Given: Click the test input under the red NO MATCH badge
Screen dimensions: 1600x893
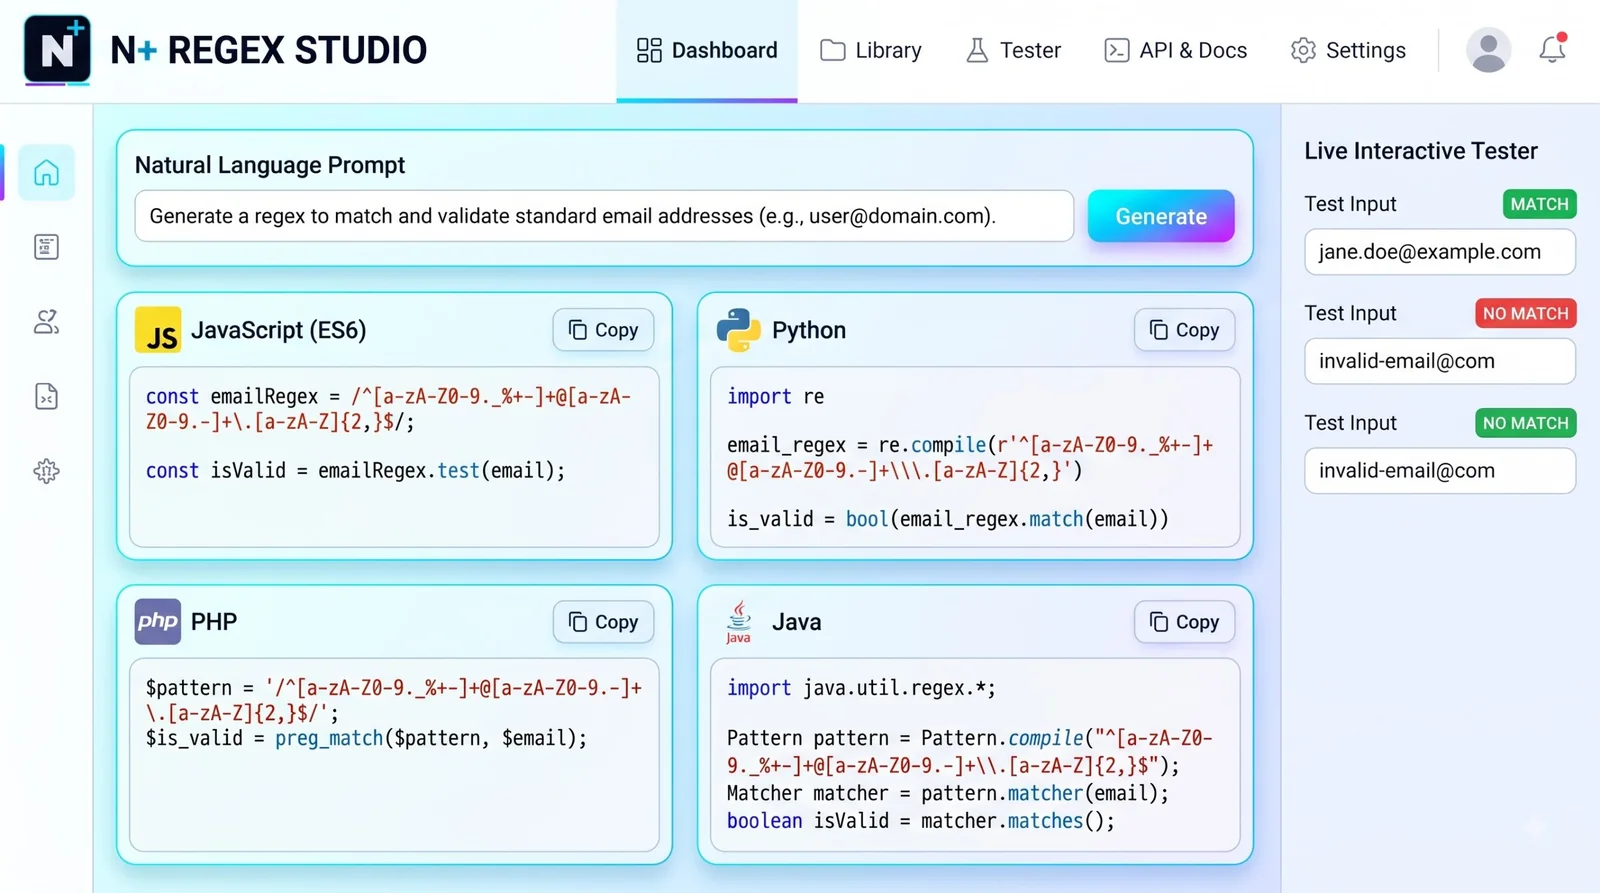Looking at the screenshot, I should tap(1440, 361).
